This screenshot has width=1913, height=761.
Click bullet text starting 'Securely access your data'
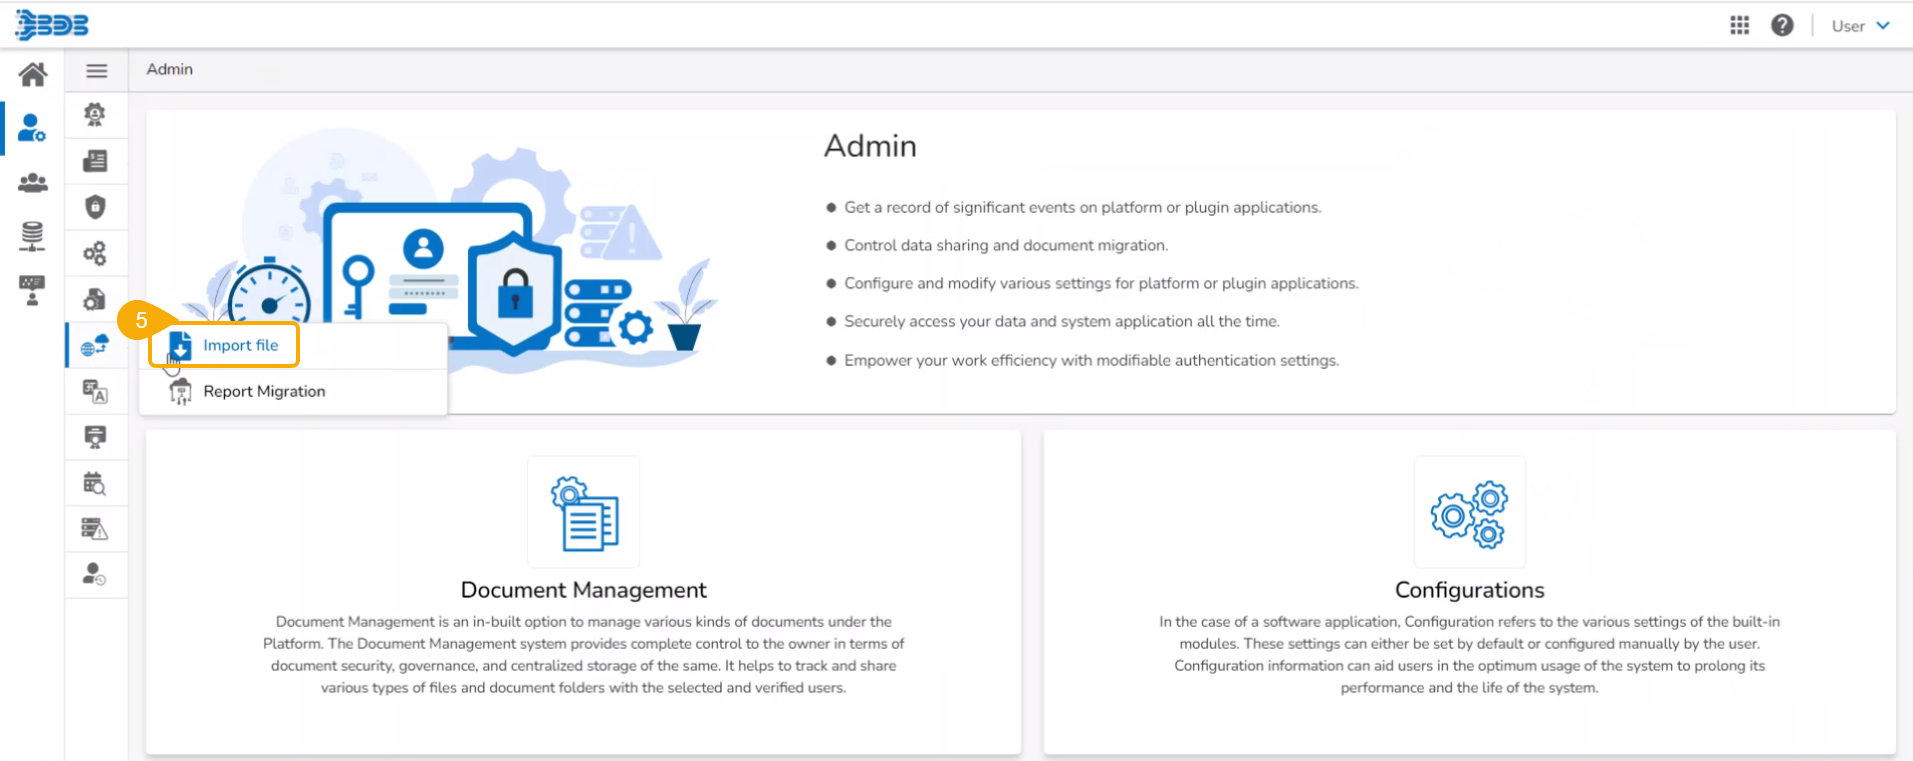click(x=1062, y=321)
